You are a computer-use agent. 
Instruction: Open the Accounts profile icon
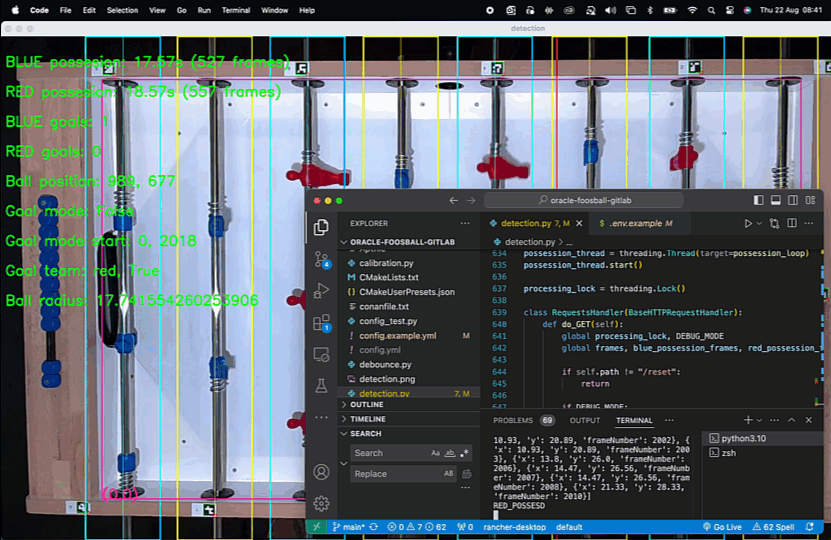coord(321,472)
